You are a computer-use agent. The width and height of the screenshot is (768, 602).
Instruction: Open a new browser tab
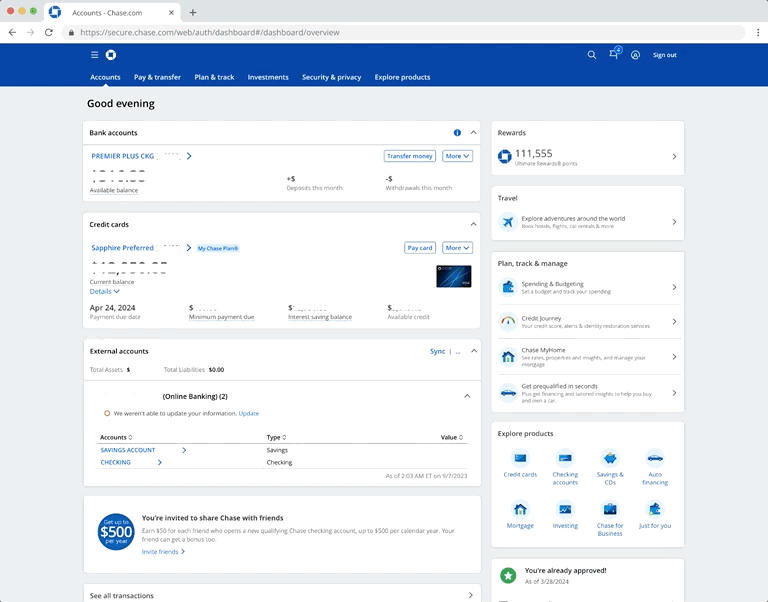[192, 13]
